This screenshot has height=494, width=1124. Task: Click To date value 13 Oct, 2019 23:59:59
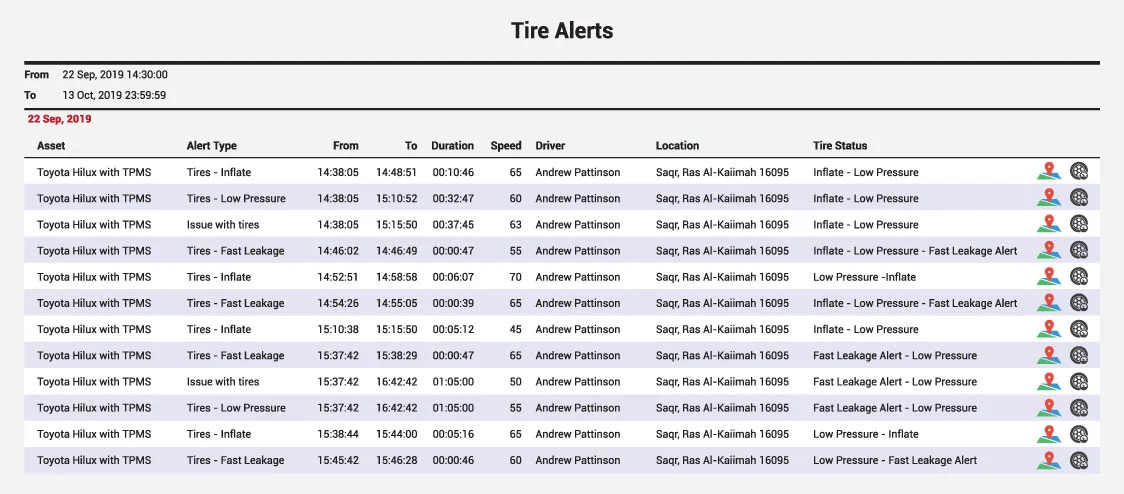point(114,96)
